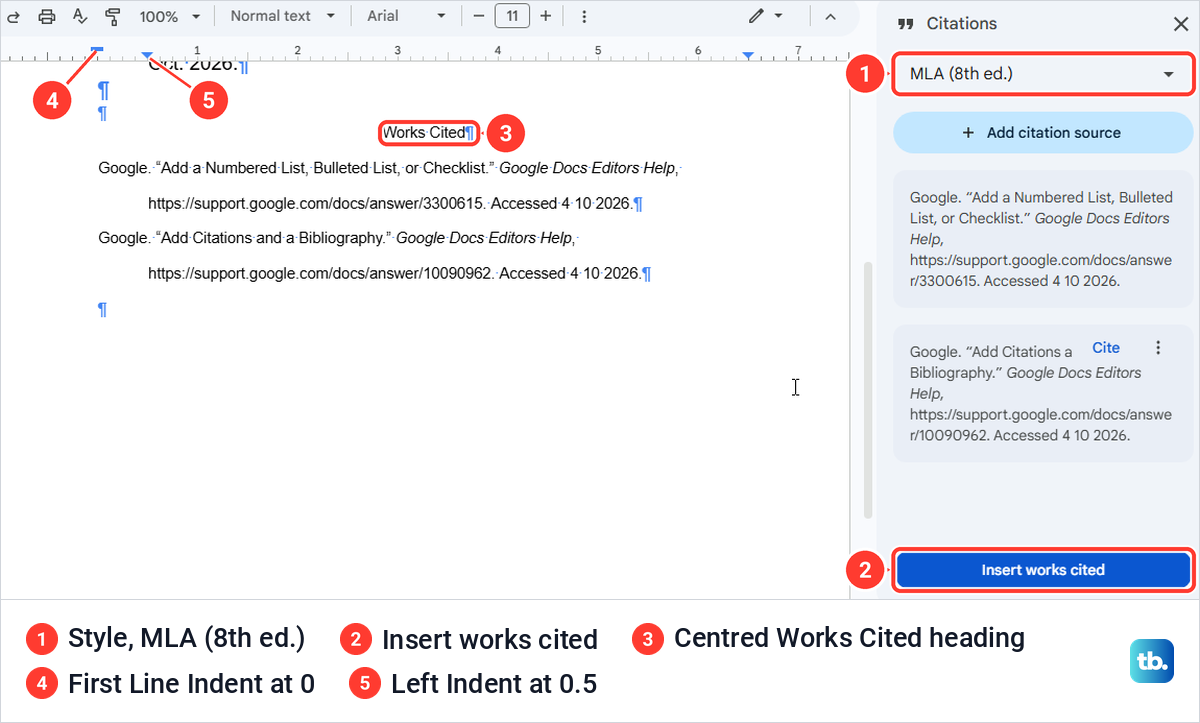Click the font size field showing 11
The height and width of the screenshot is (723, 1200).
click(512, 16)
